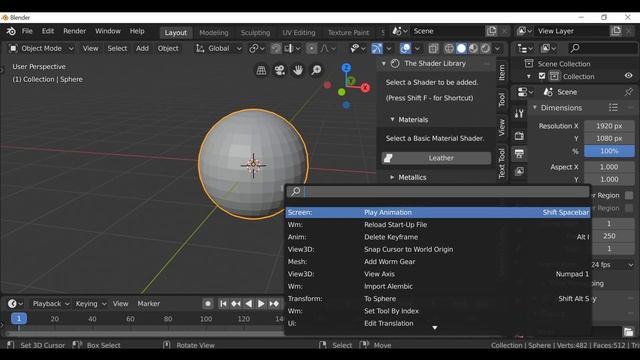Click the zoom magnifier viewport icon
640x360 pixels.
click(316, 70)
